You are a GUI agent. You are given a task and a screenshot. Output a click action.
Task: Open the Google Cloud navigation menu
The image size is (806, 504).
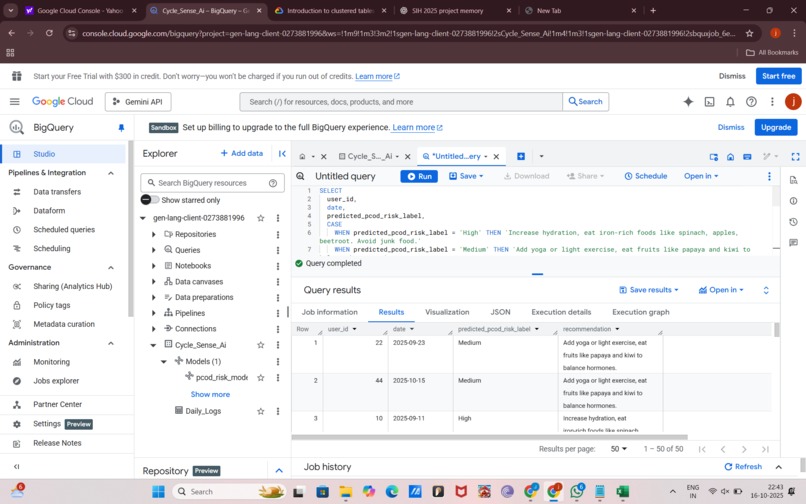click(x=14, y=102)
